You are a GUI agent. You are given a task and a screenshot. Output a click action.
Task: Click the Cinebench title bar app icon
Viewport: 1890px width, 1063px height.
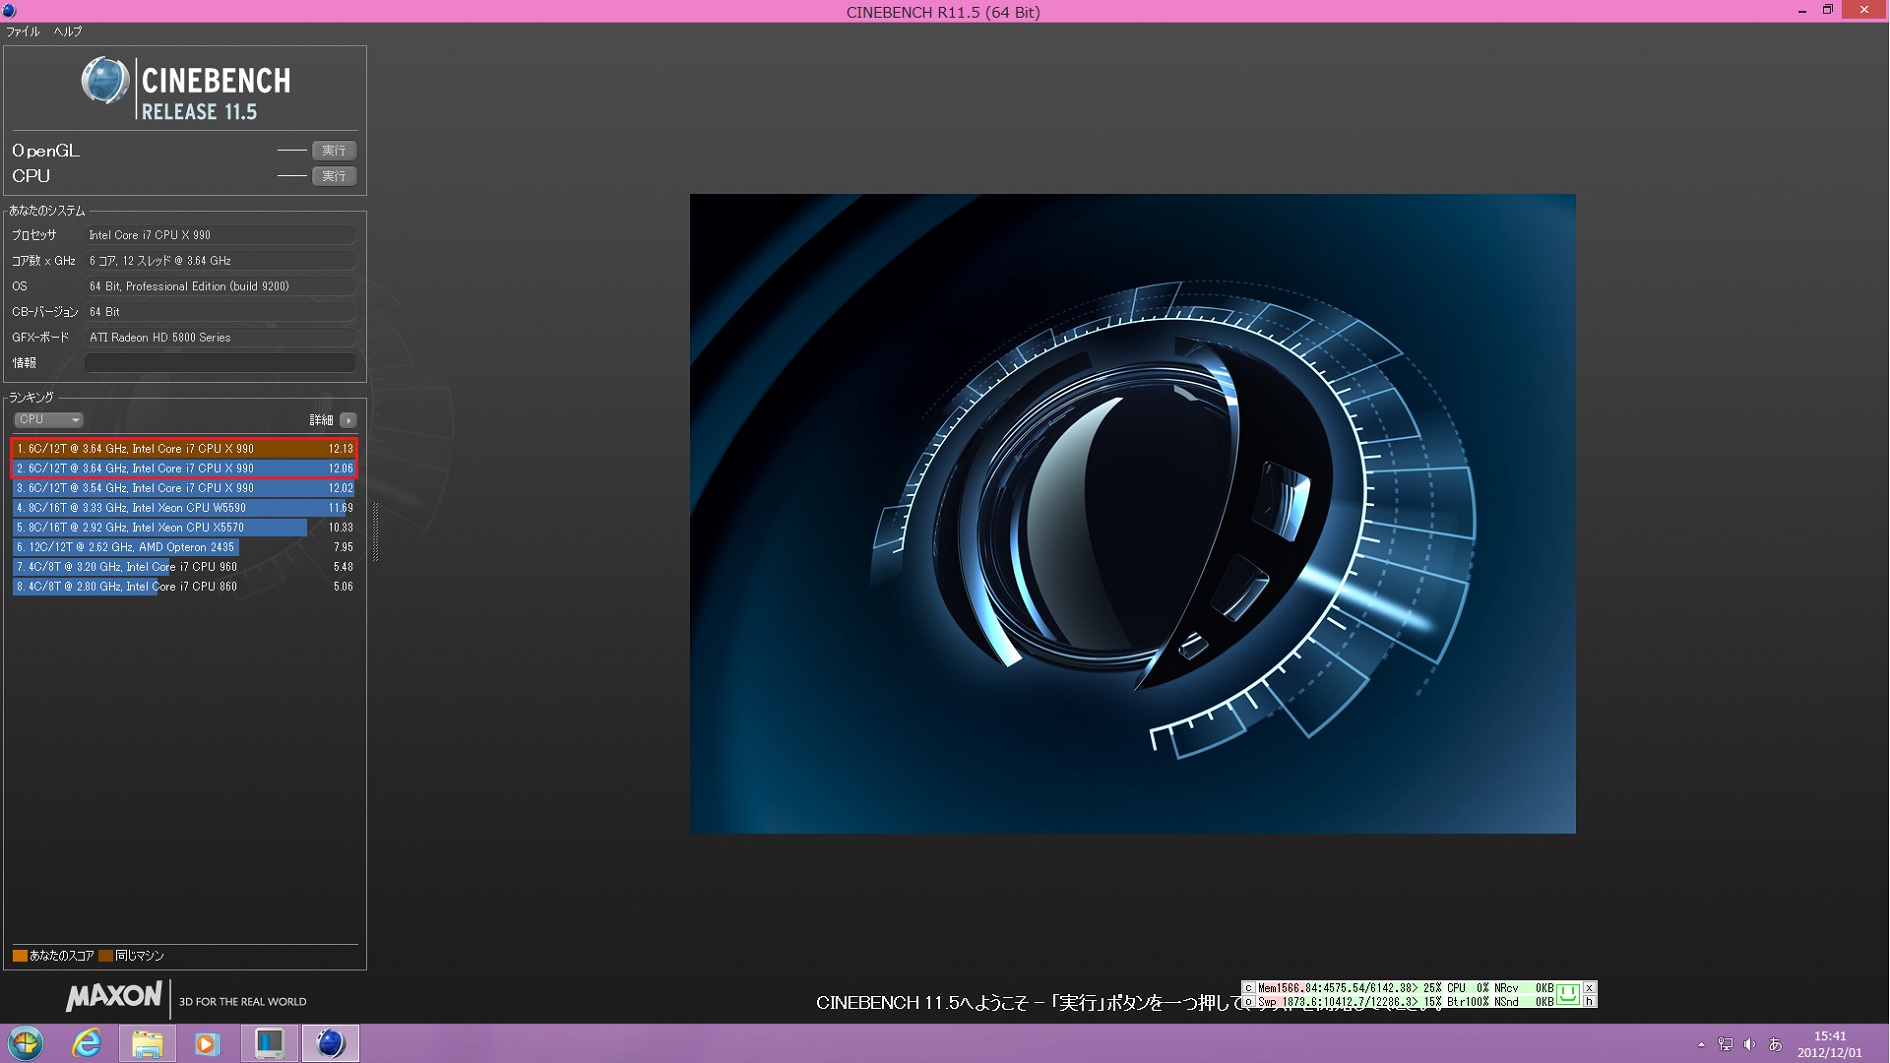pyautogui.click(x=9, y=11)
